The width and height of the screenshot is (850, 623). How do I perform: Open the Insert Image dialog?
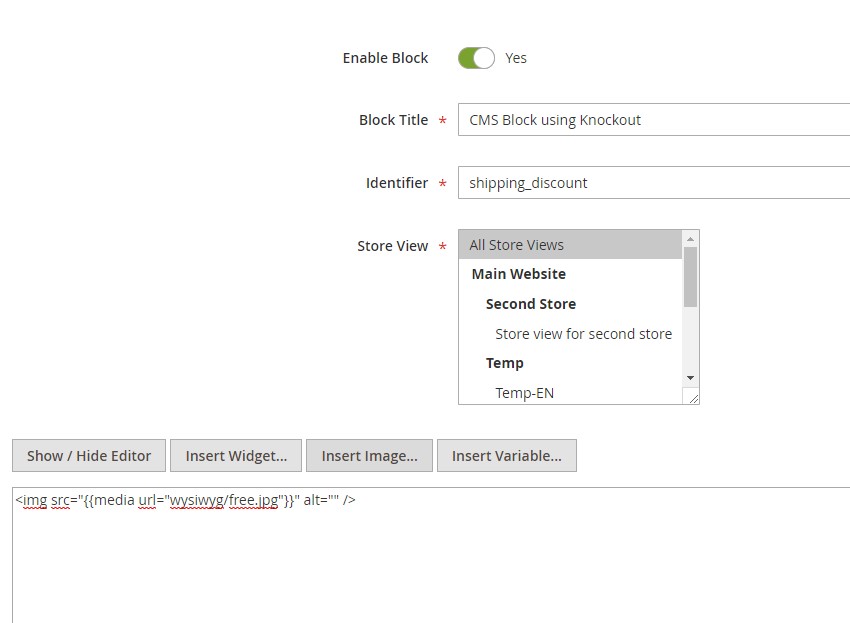pyautogui.click(x=369, y=455)
